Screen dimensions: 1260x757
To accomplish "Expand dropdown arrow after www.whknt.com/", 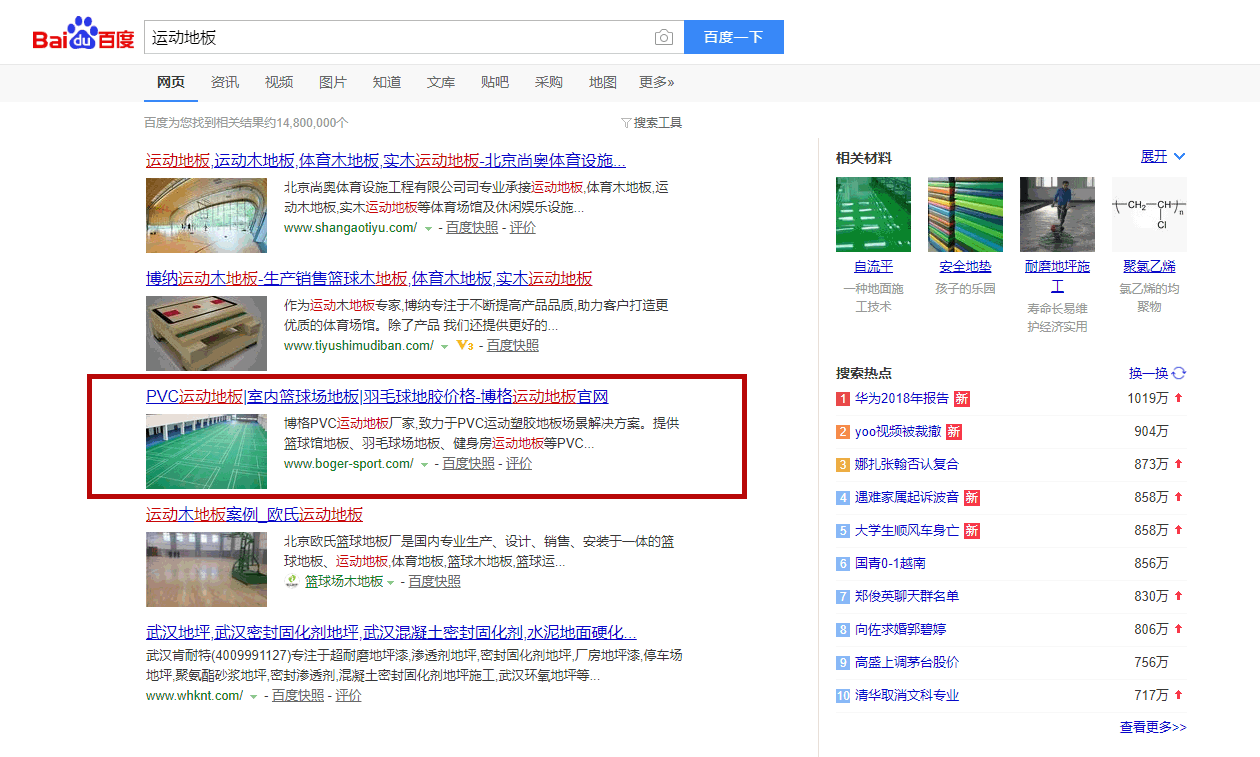I will 253,697.
